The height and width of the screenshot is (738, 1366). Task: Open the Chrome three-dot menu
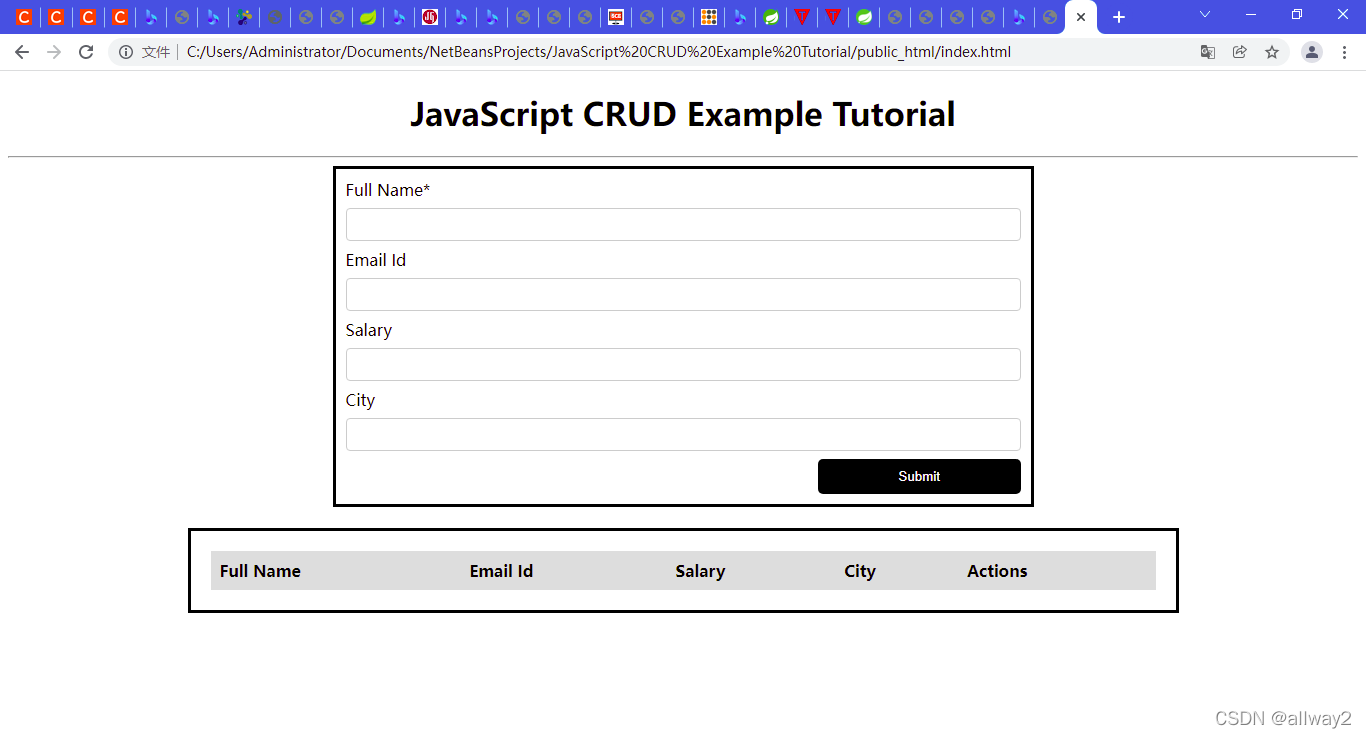pos(1344,52)
